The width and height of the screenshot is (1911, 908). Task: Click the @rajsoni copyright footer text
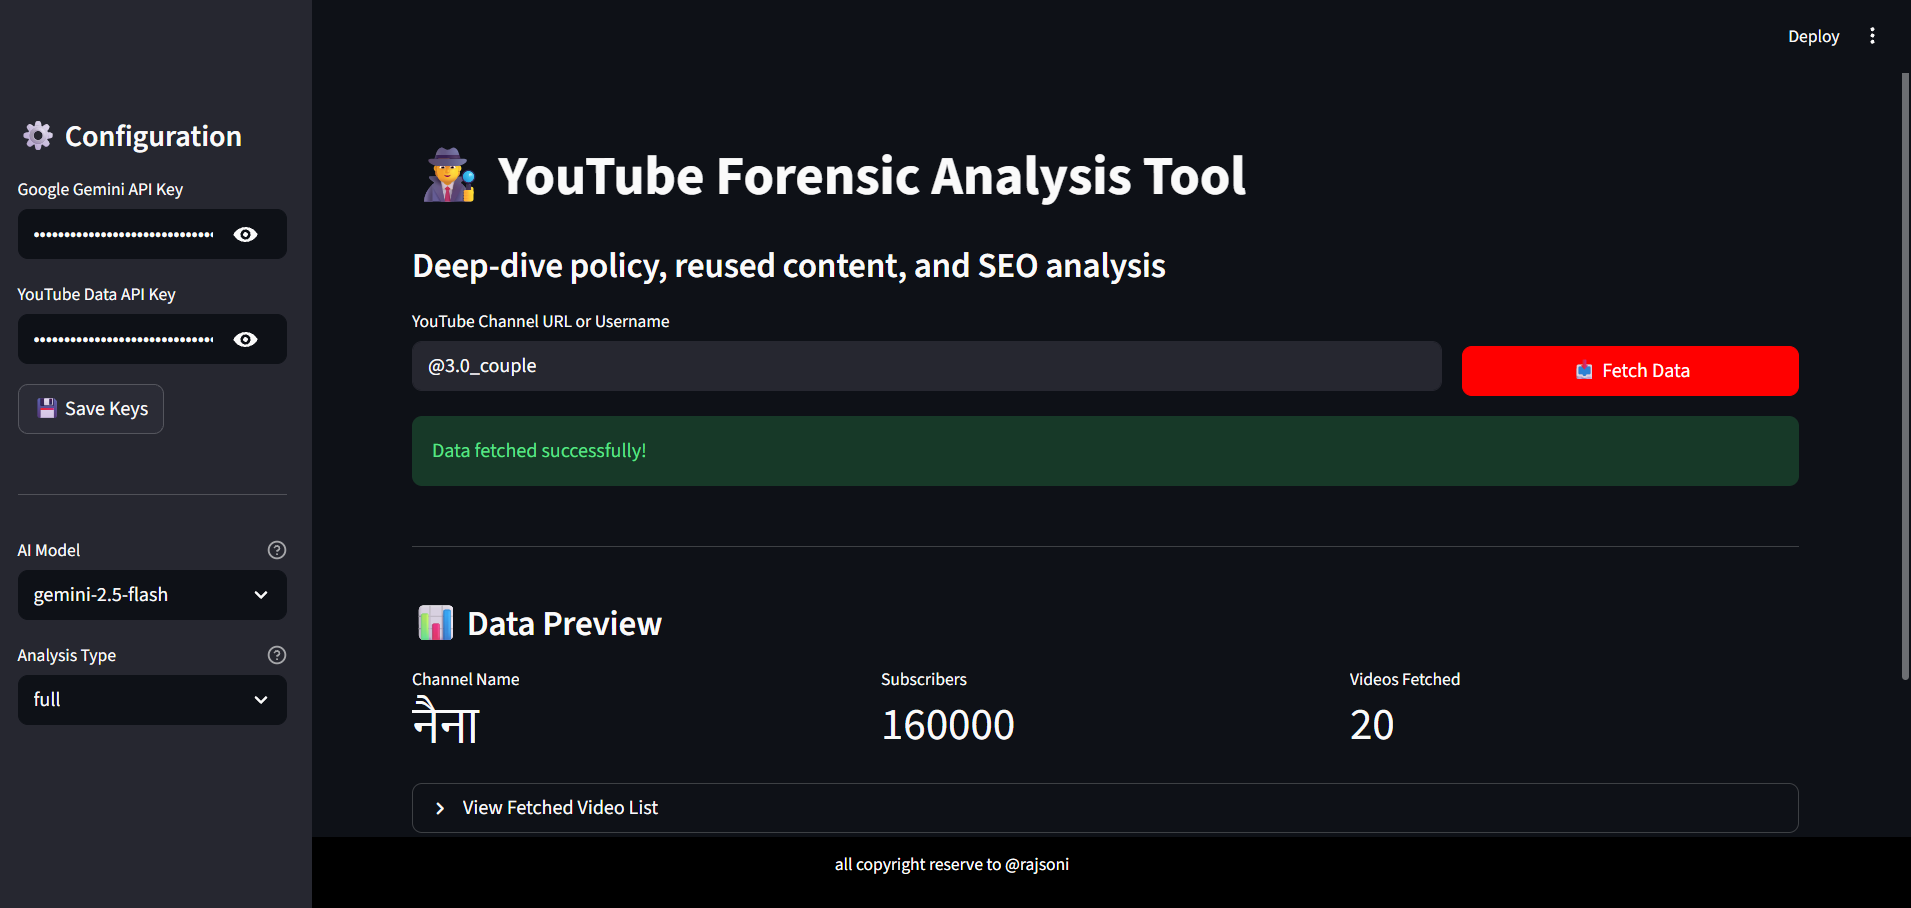[x=951, y=863]
